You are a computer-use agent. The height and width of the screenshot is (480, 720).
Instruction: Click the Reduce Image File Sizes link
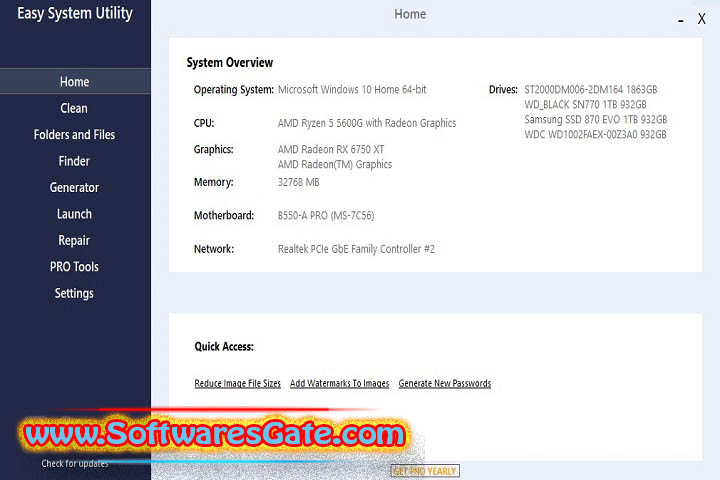237,383
